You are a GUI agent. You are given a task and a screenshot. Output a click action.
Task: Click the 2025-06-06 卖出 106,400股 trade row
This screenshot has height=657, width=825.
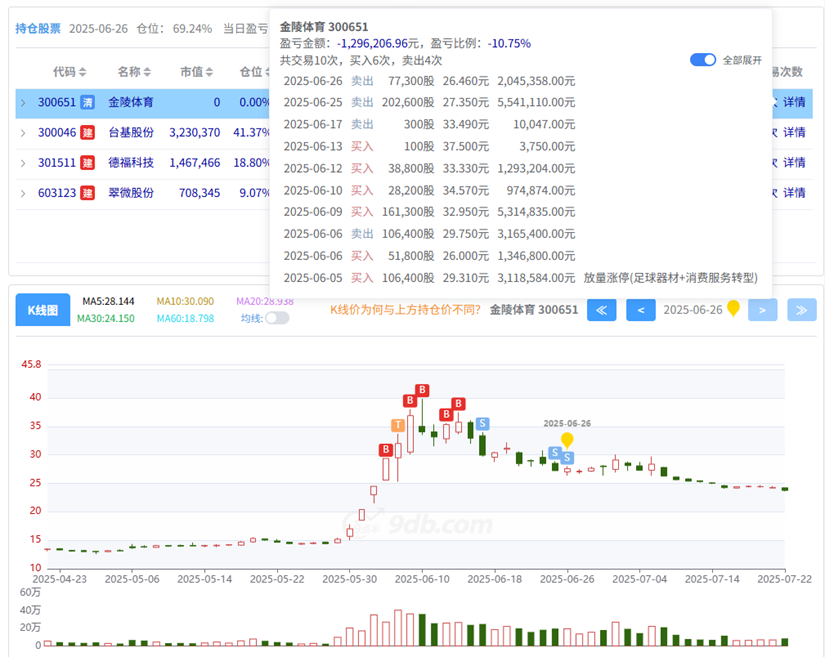click(x=429, y=234)
